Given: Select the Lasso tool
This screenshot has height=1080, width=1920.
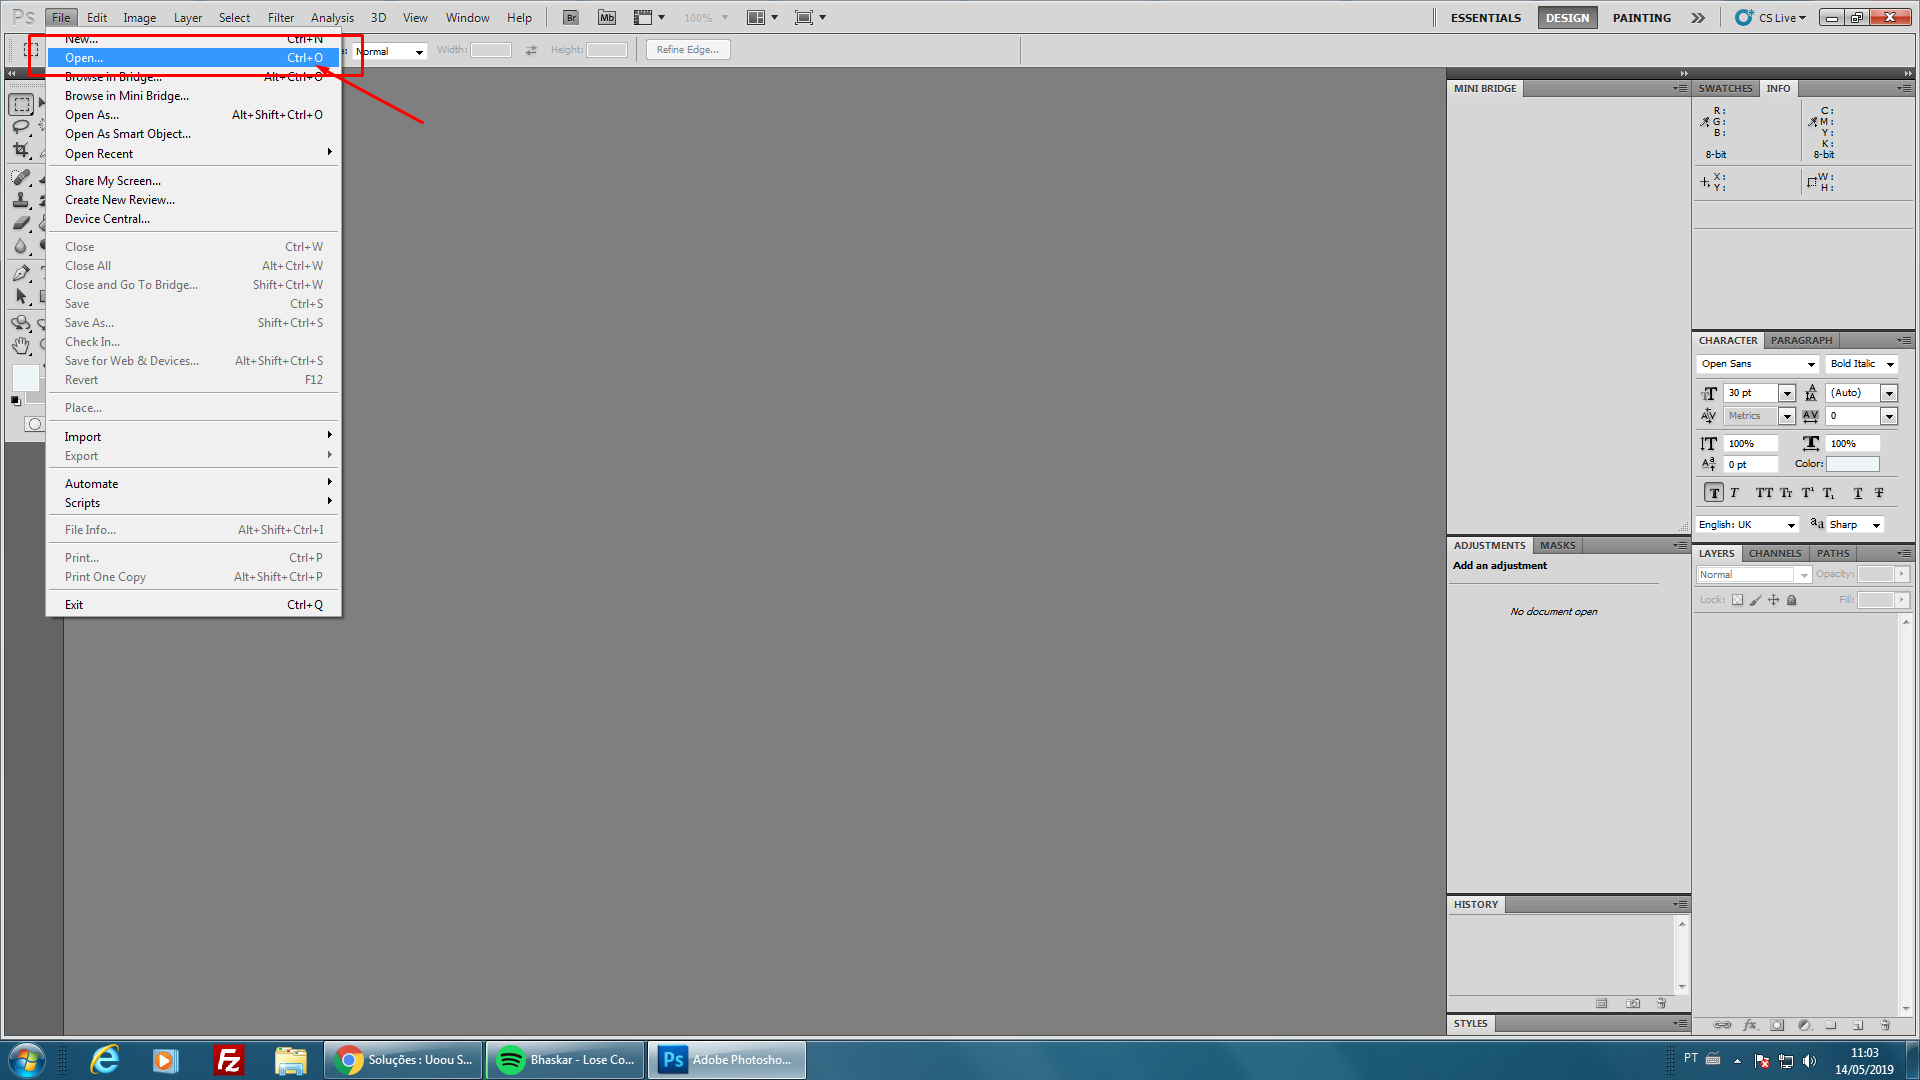Looking at the screenshot, I should 21,127.
